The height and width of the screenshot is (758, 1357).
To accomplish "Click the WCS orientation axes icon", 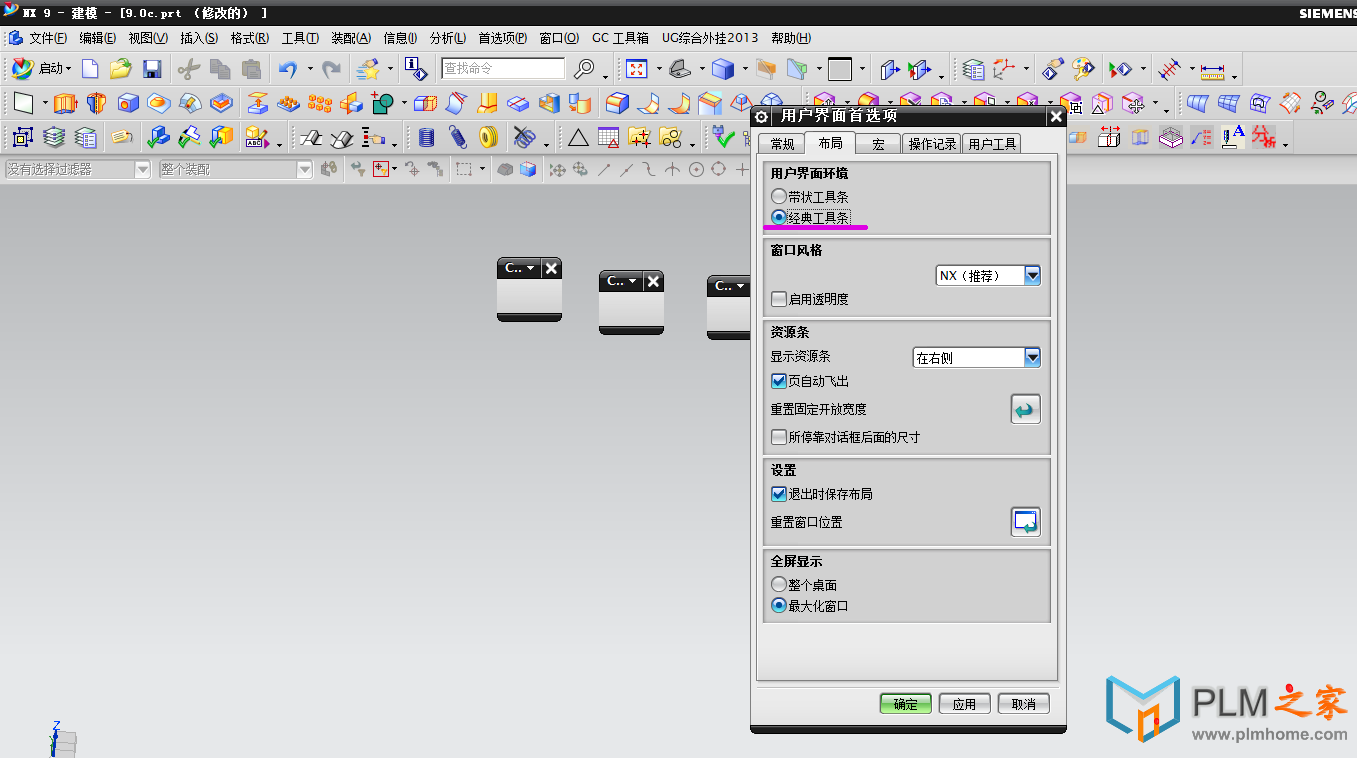I will [1003, 69].
